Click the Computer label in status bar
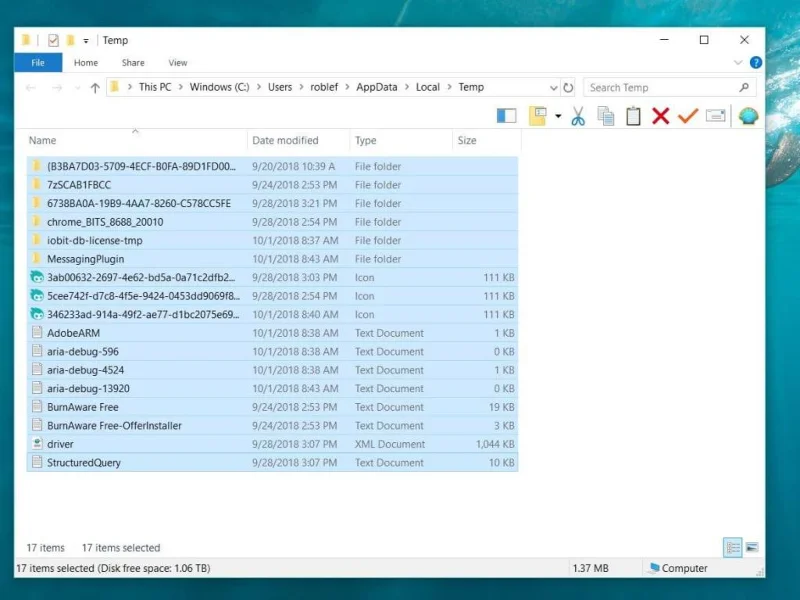 684,568
